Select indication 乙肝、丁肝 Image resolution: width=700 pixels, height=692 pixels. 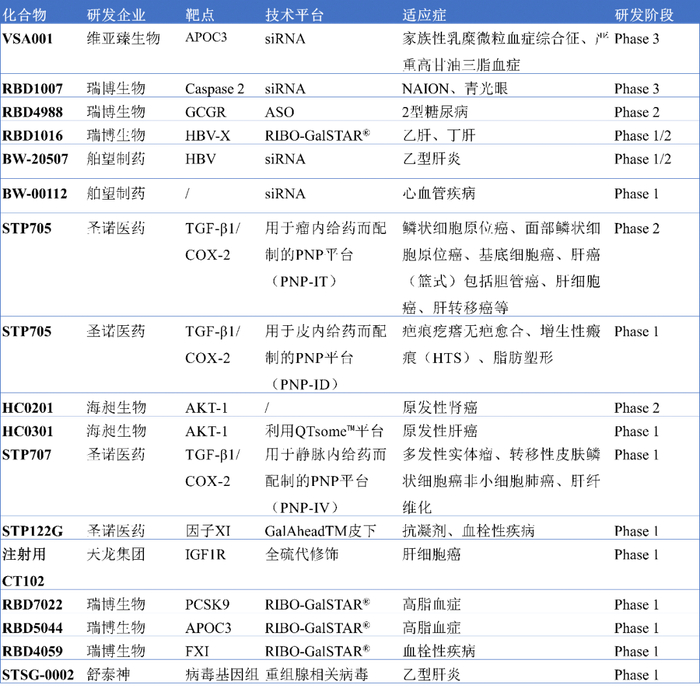[439, 135]
